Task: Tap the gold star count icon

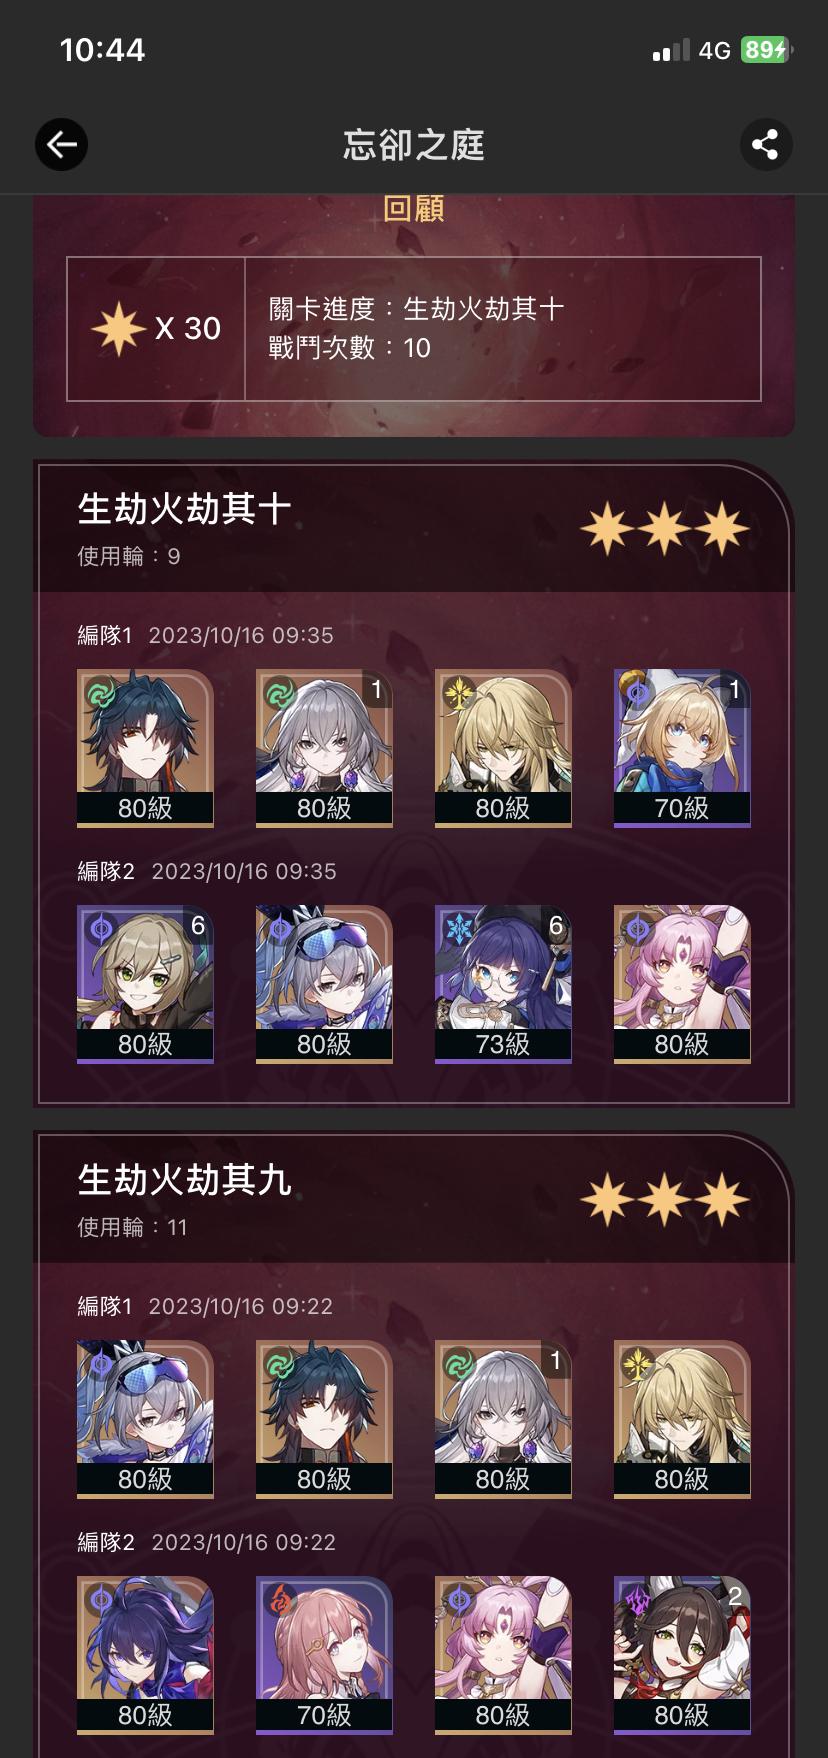Action: tap(118, 328)
